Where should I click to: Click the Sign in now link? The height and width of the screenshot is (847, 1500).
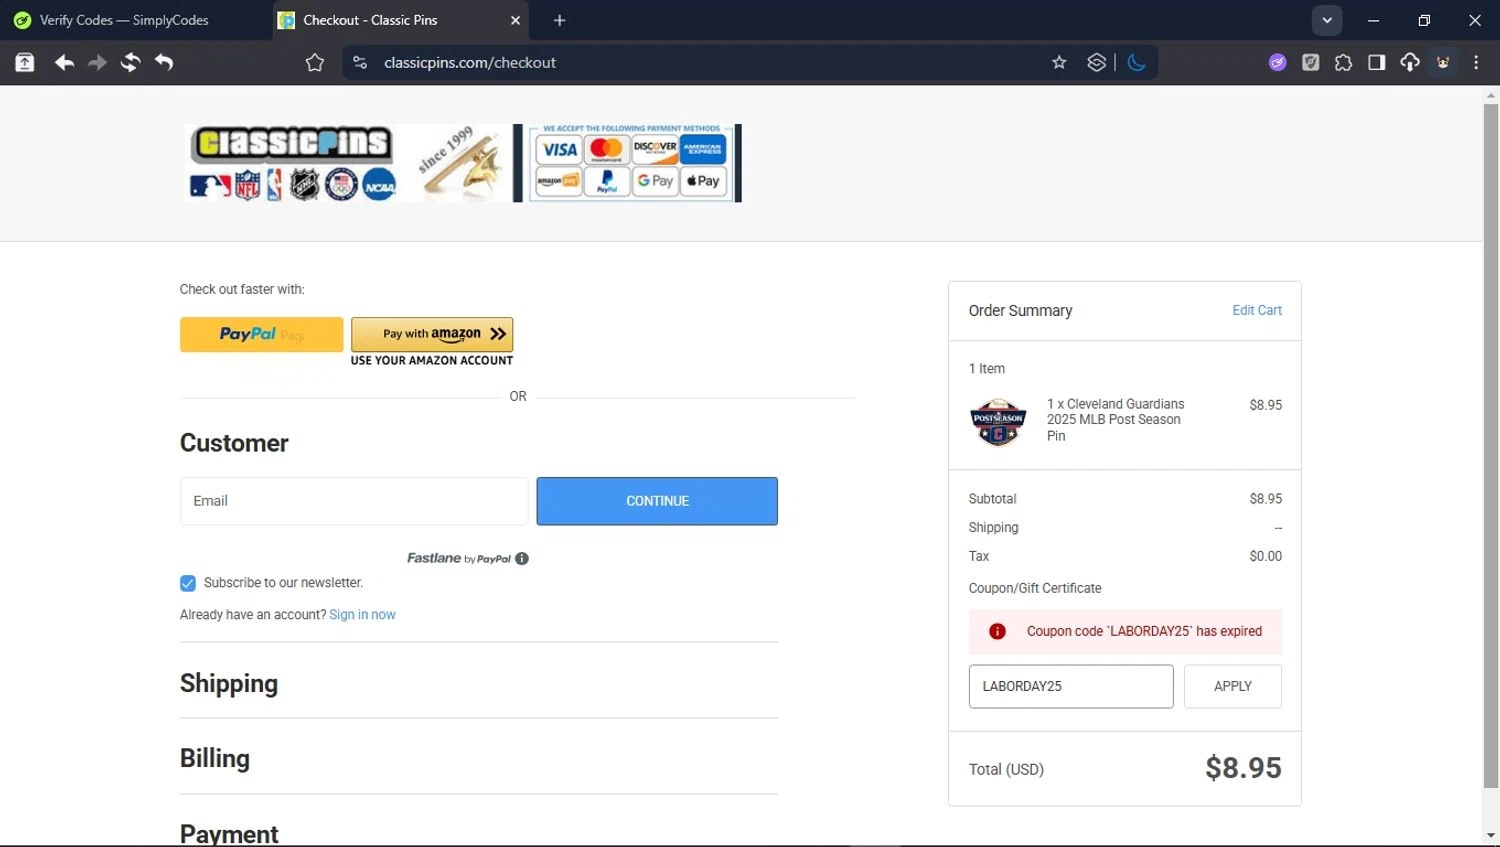click(362, 615)
